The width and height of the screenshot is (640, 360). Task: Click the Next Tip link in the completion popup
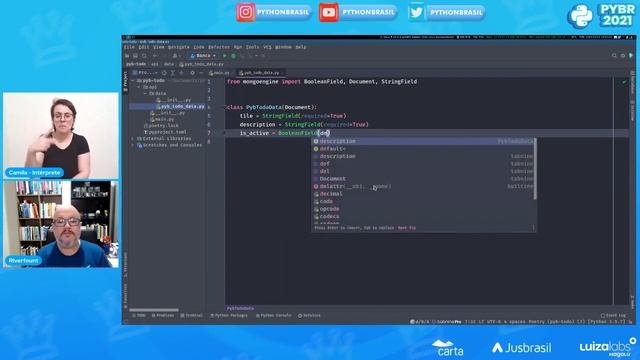(x=407, y=228)
